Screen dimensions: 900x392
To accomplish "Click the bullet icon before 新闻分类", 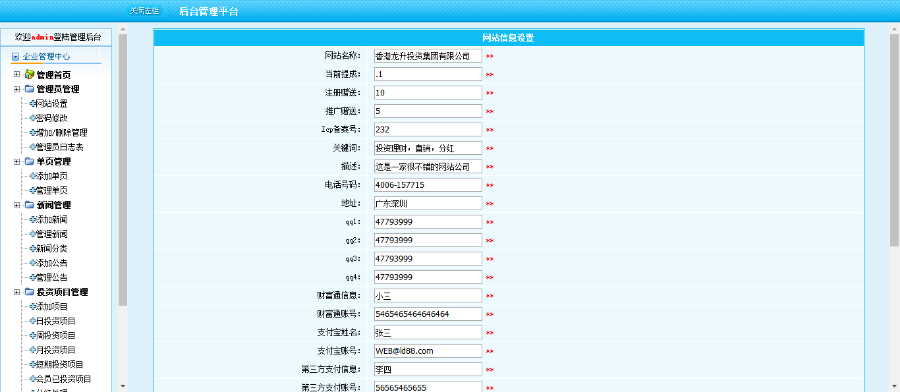I will click(32, 249).
